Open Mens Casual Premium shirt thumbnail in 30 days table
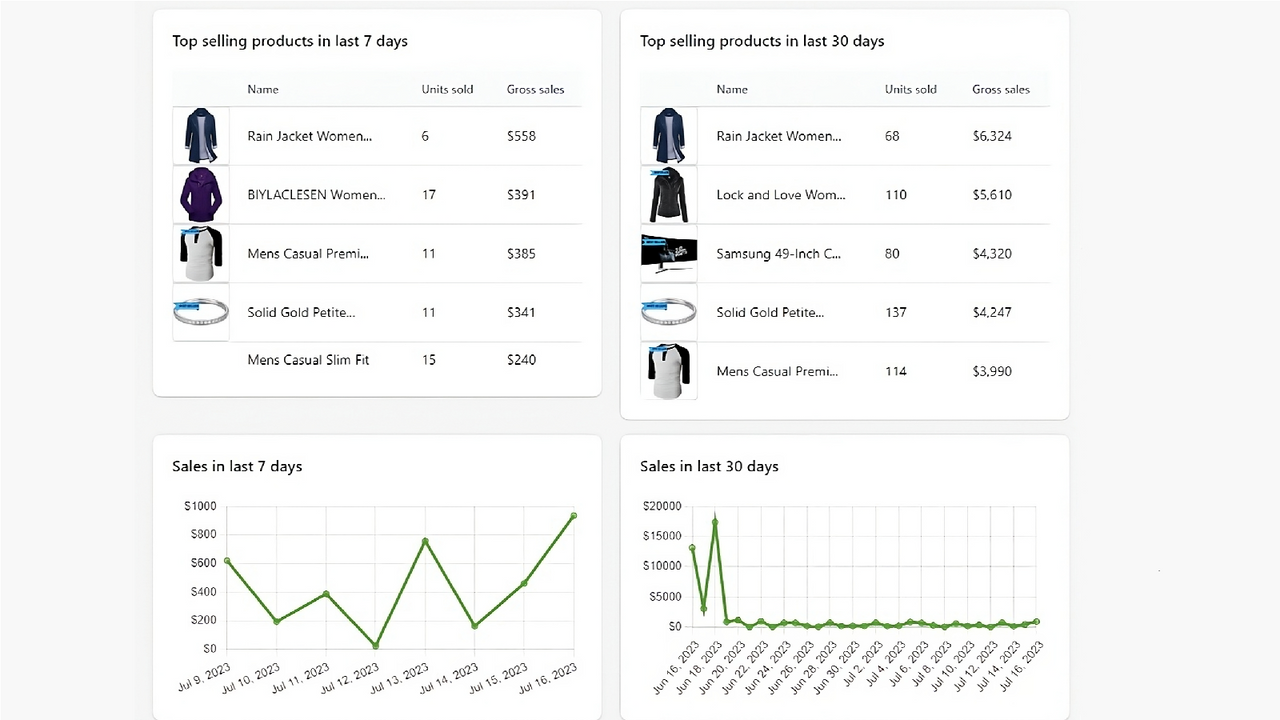 (669, 371)
